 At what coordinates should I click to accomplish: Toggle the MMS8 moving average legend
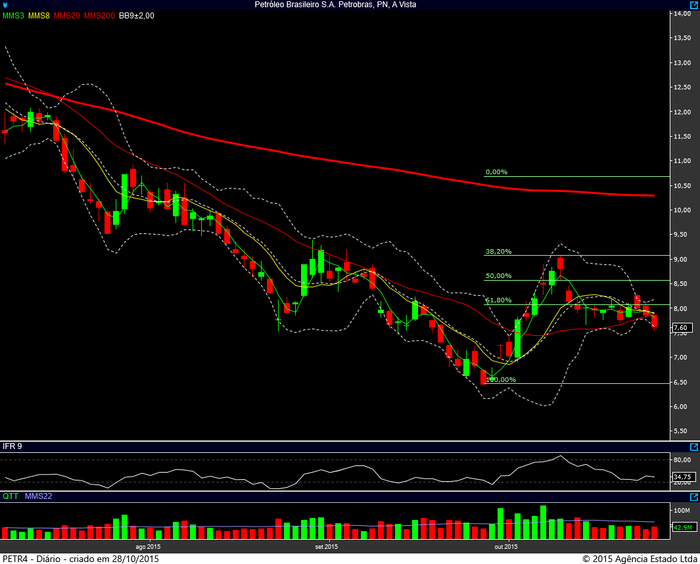[40, 17]
